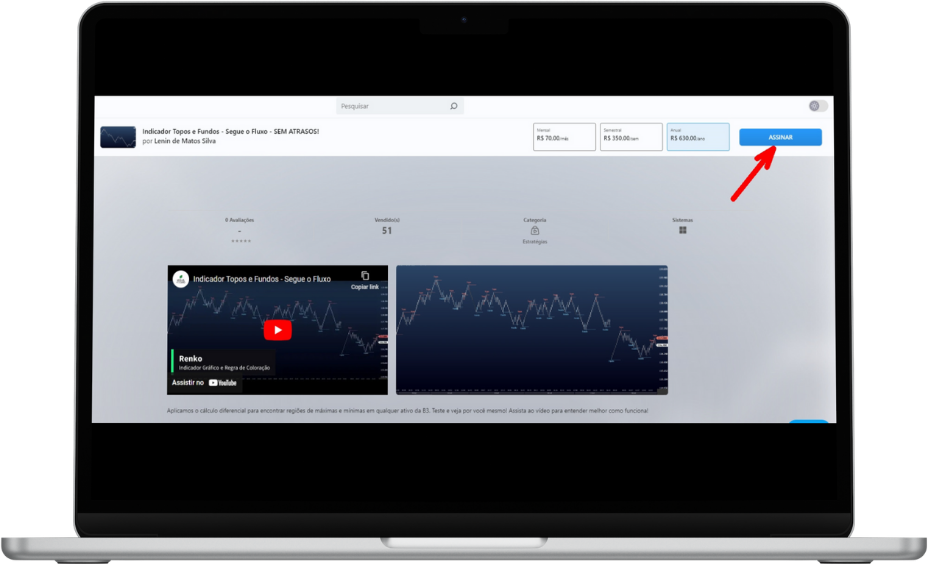Toggle the theme switch at top right
928x565 pixels.
coord(818,106)
